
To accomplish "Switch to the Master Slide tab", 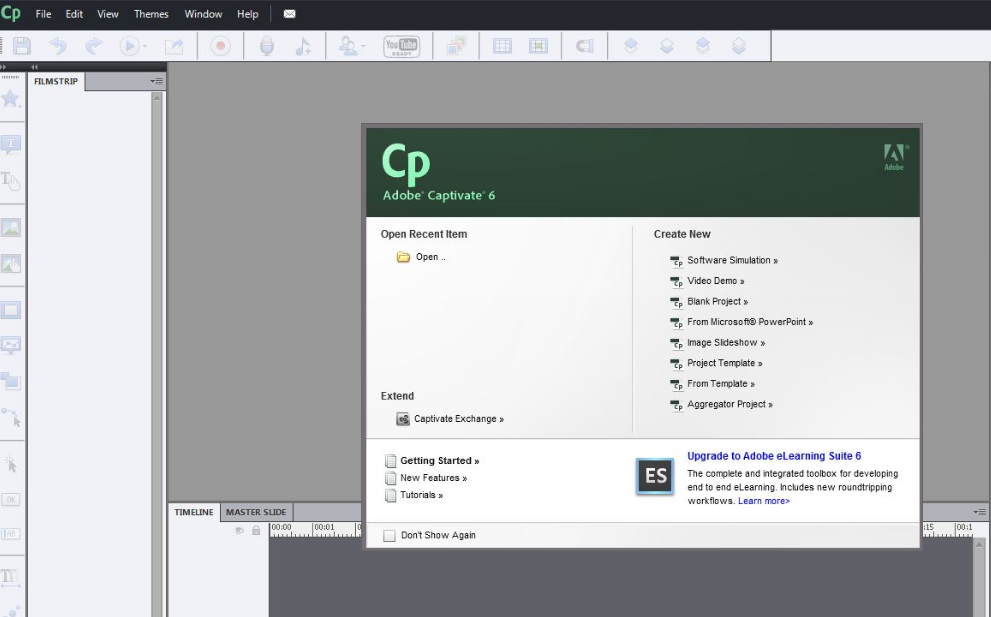I will pos(256,512).
